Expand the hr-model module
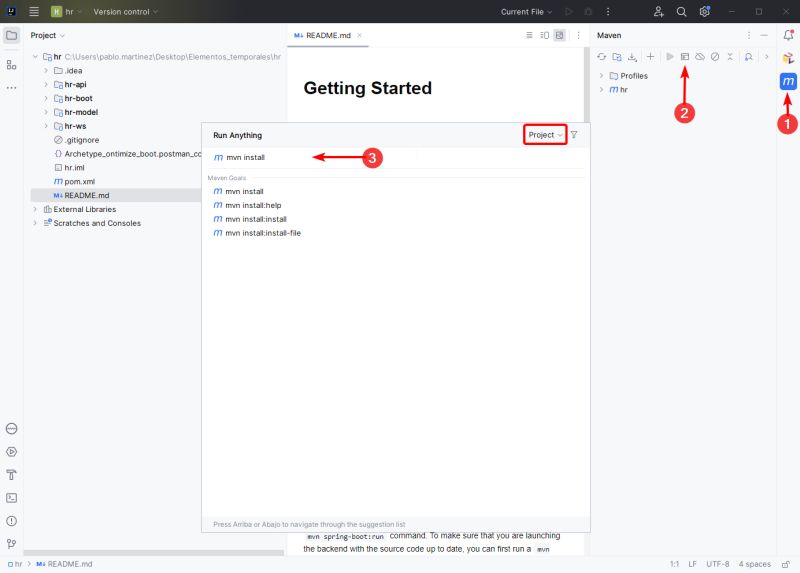The height and width of the screenshot is (573, 800). click(46, 112)
